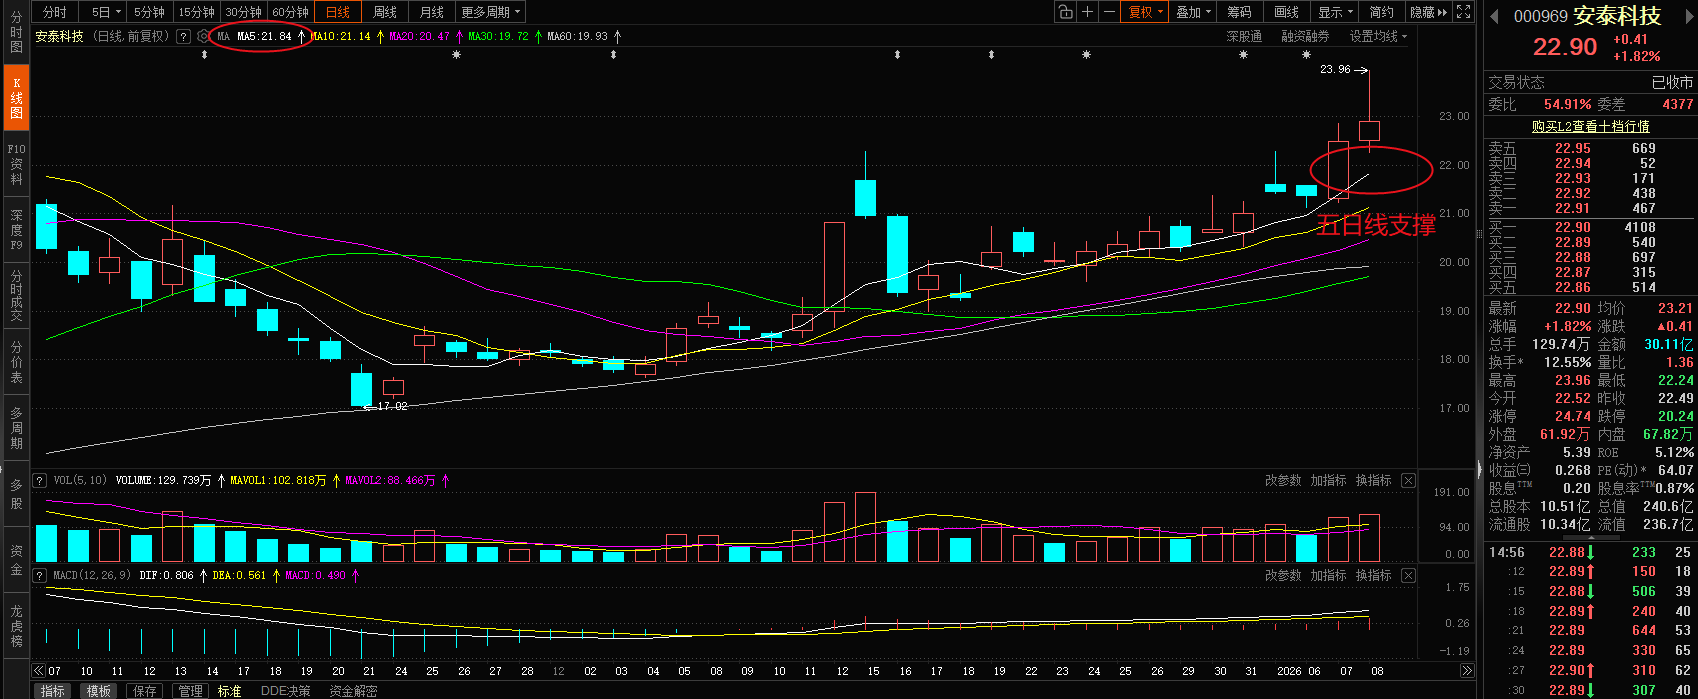Toggle 简约 simple mode
Viewport: 1698px width, 699px height.
pyautogui.click(x=1381, y=12)
